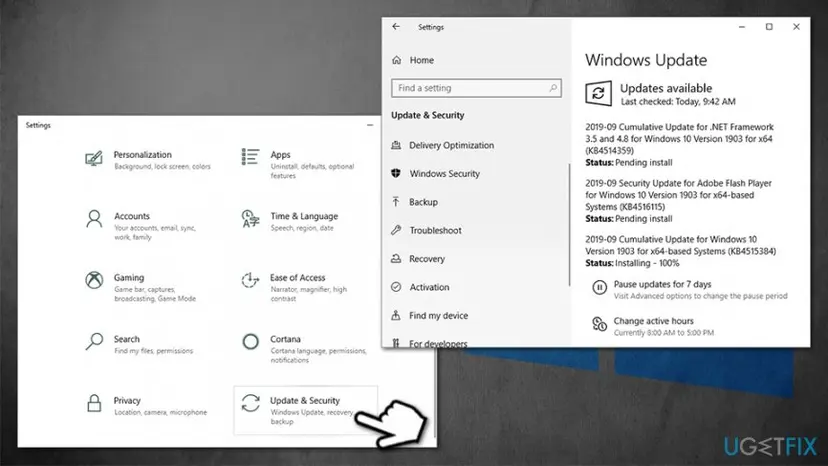The width and height of the screenshot is (828, 466).
Task: Open Privacy tile label
Action: [x=127, y=400]
